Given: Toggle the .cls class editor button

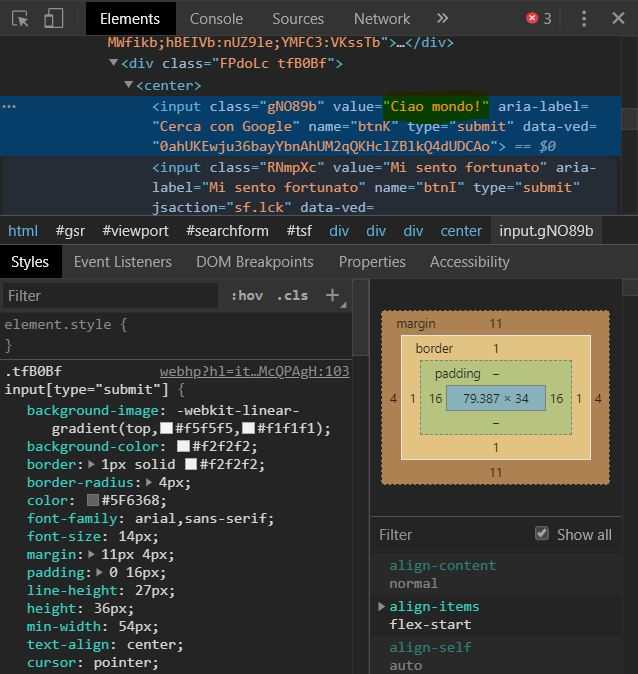Looking at the screenshot, I should click(293, 295).
